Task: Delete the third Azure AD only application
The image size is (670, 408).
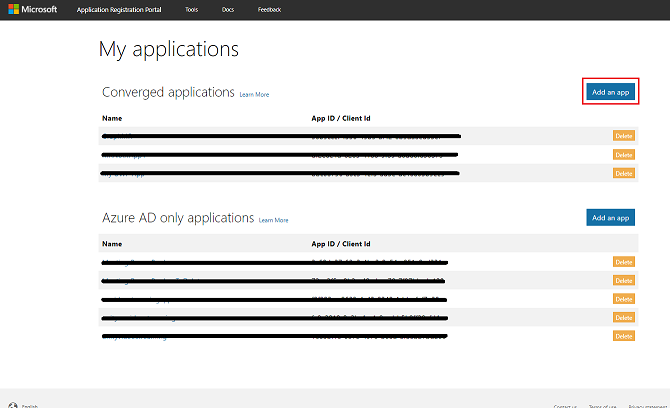Action: 624,299
